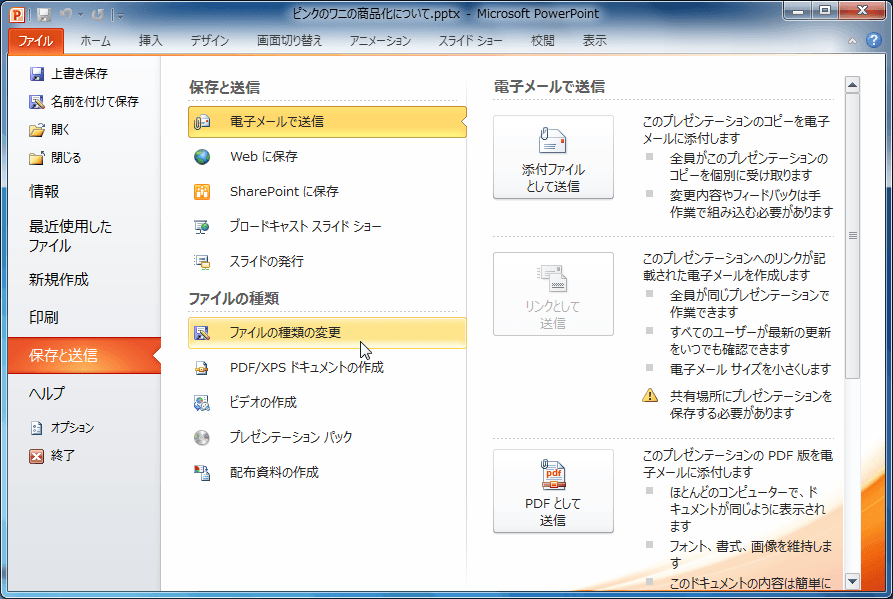Click the Undo arrow in title bar
893x599 pixels.
pos(67,14)
